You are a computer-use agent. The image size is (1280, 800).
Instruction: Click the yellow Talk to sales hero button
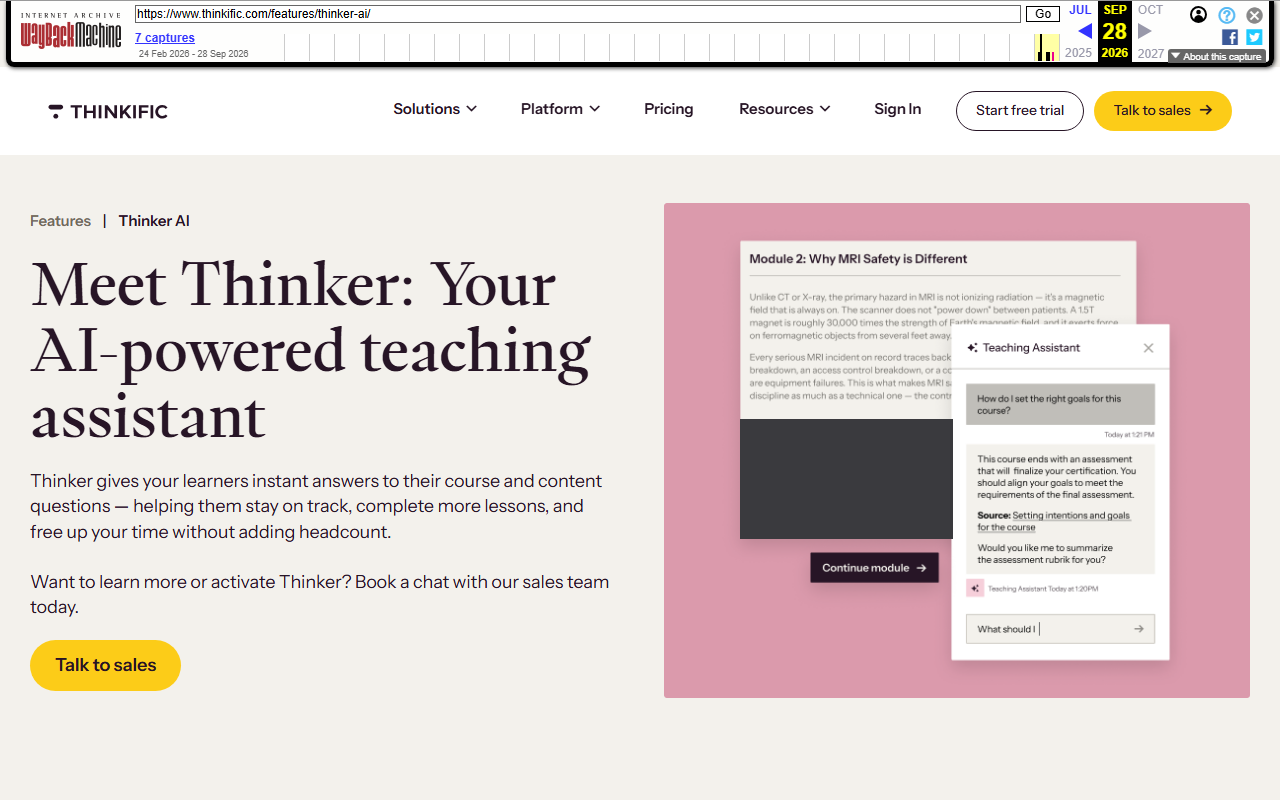pyautogui.click(x=106, y=665)
